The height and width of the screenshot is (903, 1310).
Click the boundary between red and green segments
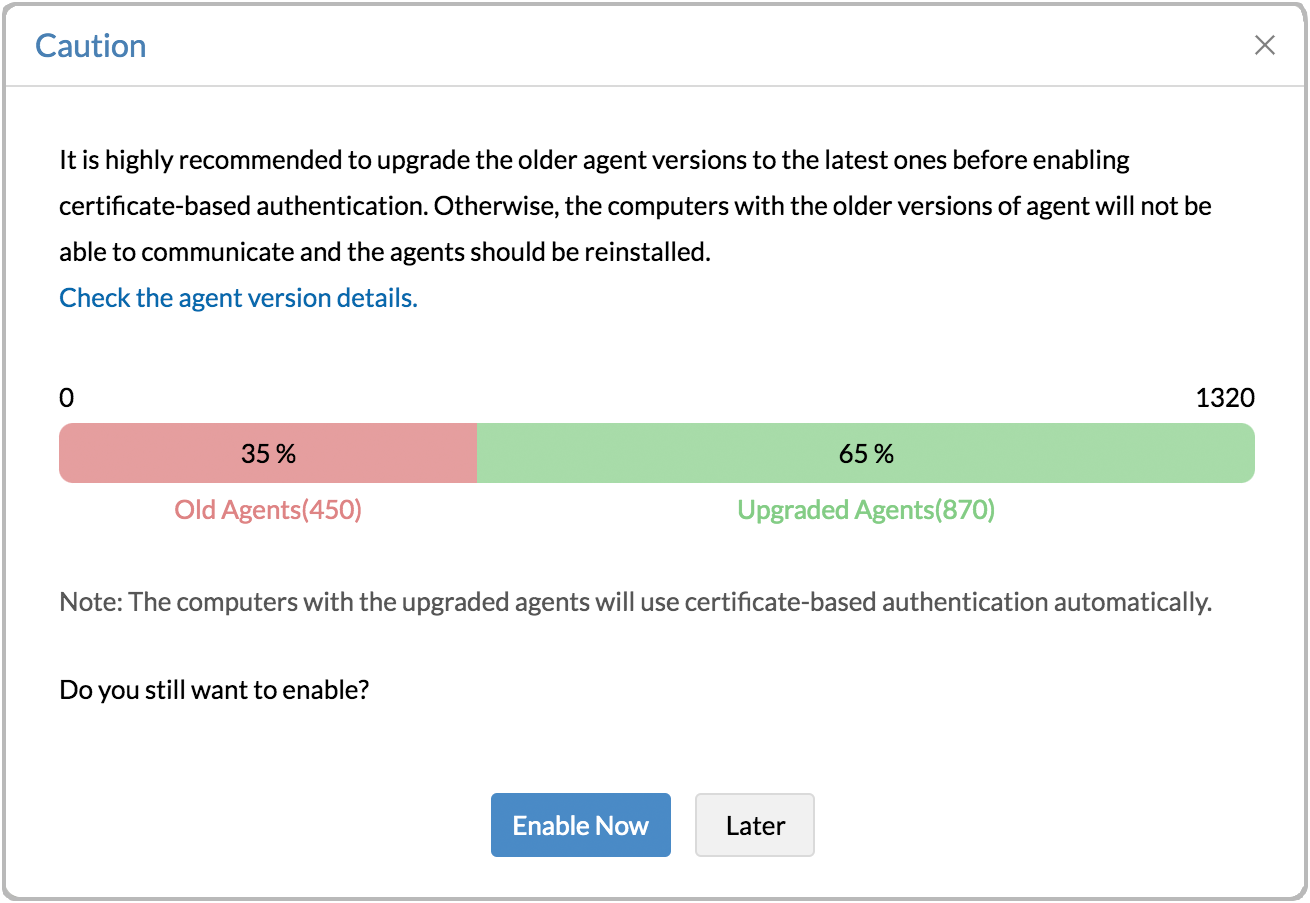(x=477, y=453)
